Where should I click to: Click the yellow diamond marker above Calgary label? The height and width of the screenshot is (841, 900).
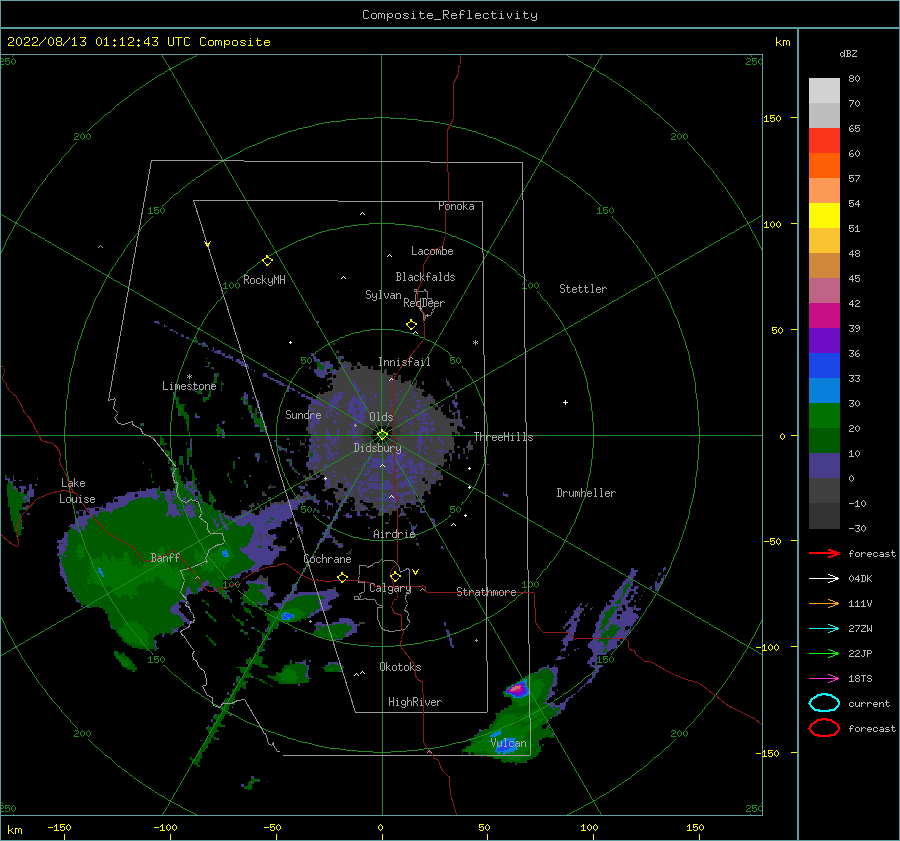tap(395, 576)
